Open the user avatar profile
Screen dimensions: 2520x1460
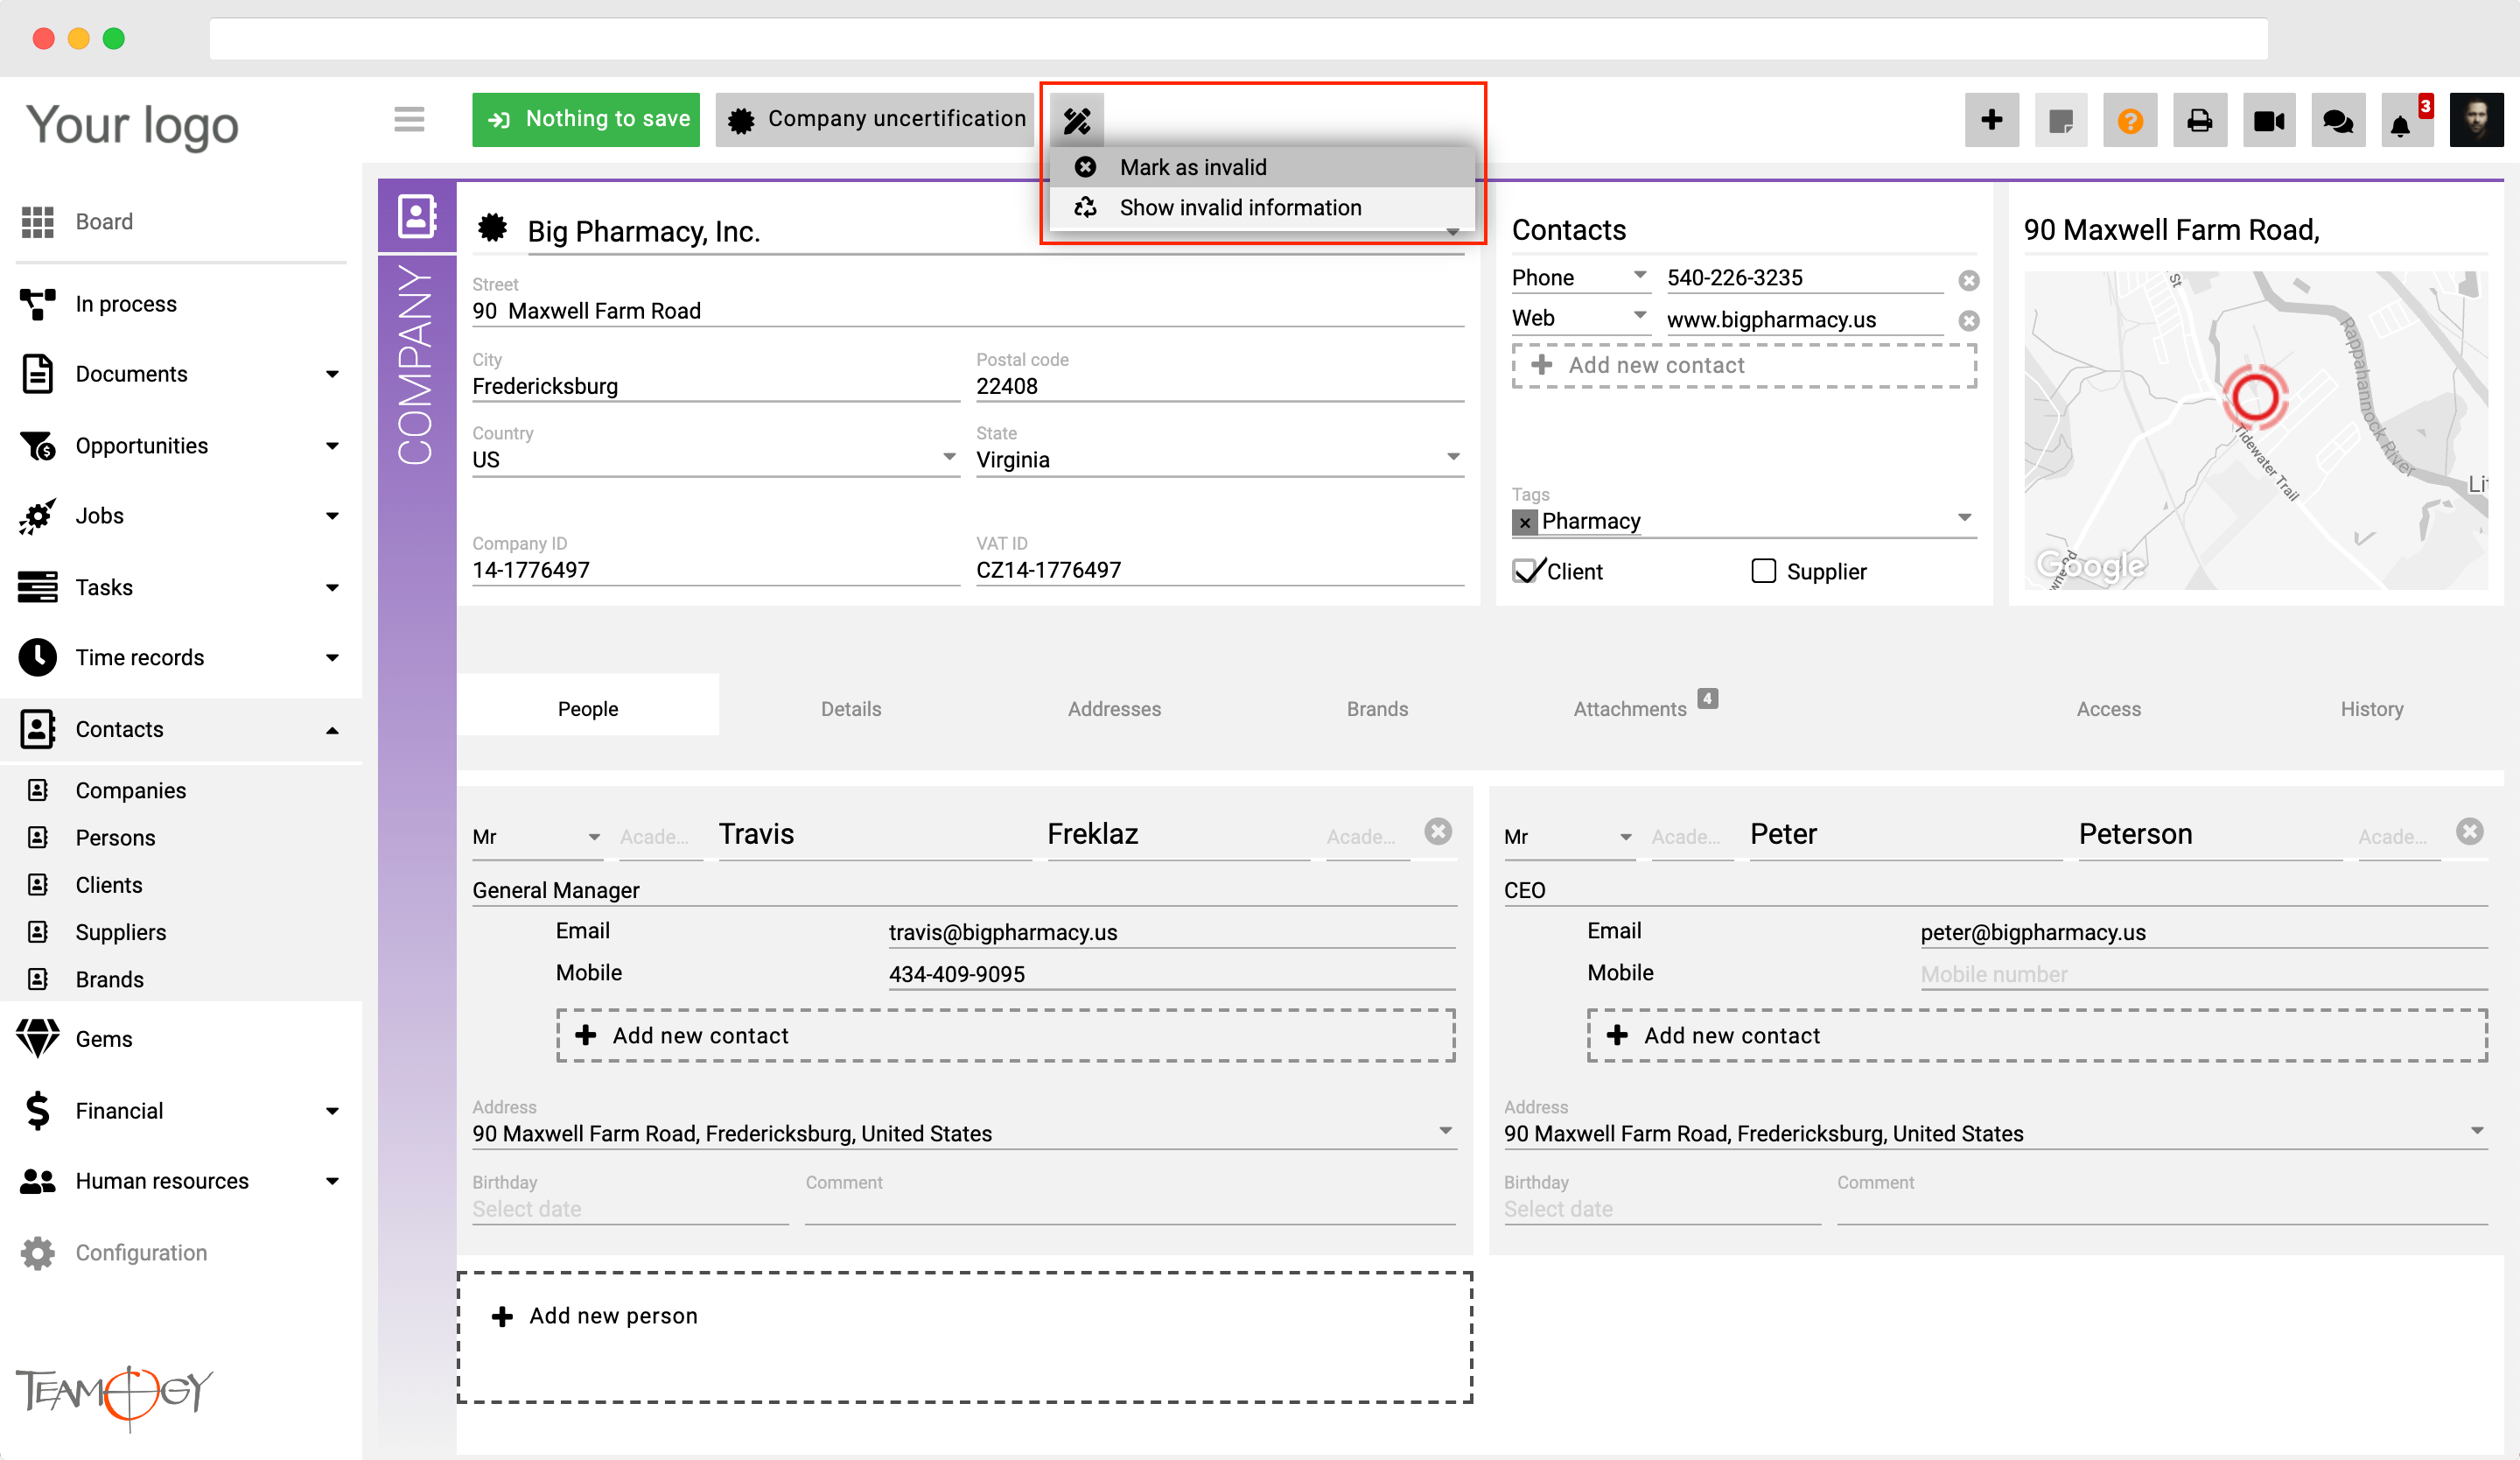click(2476, 121)
